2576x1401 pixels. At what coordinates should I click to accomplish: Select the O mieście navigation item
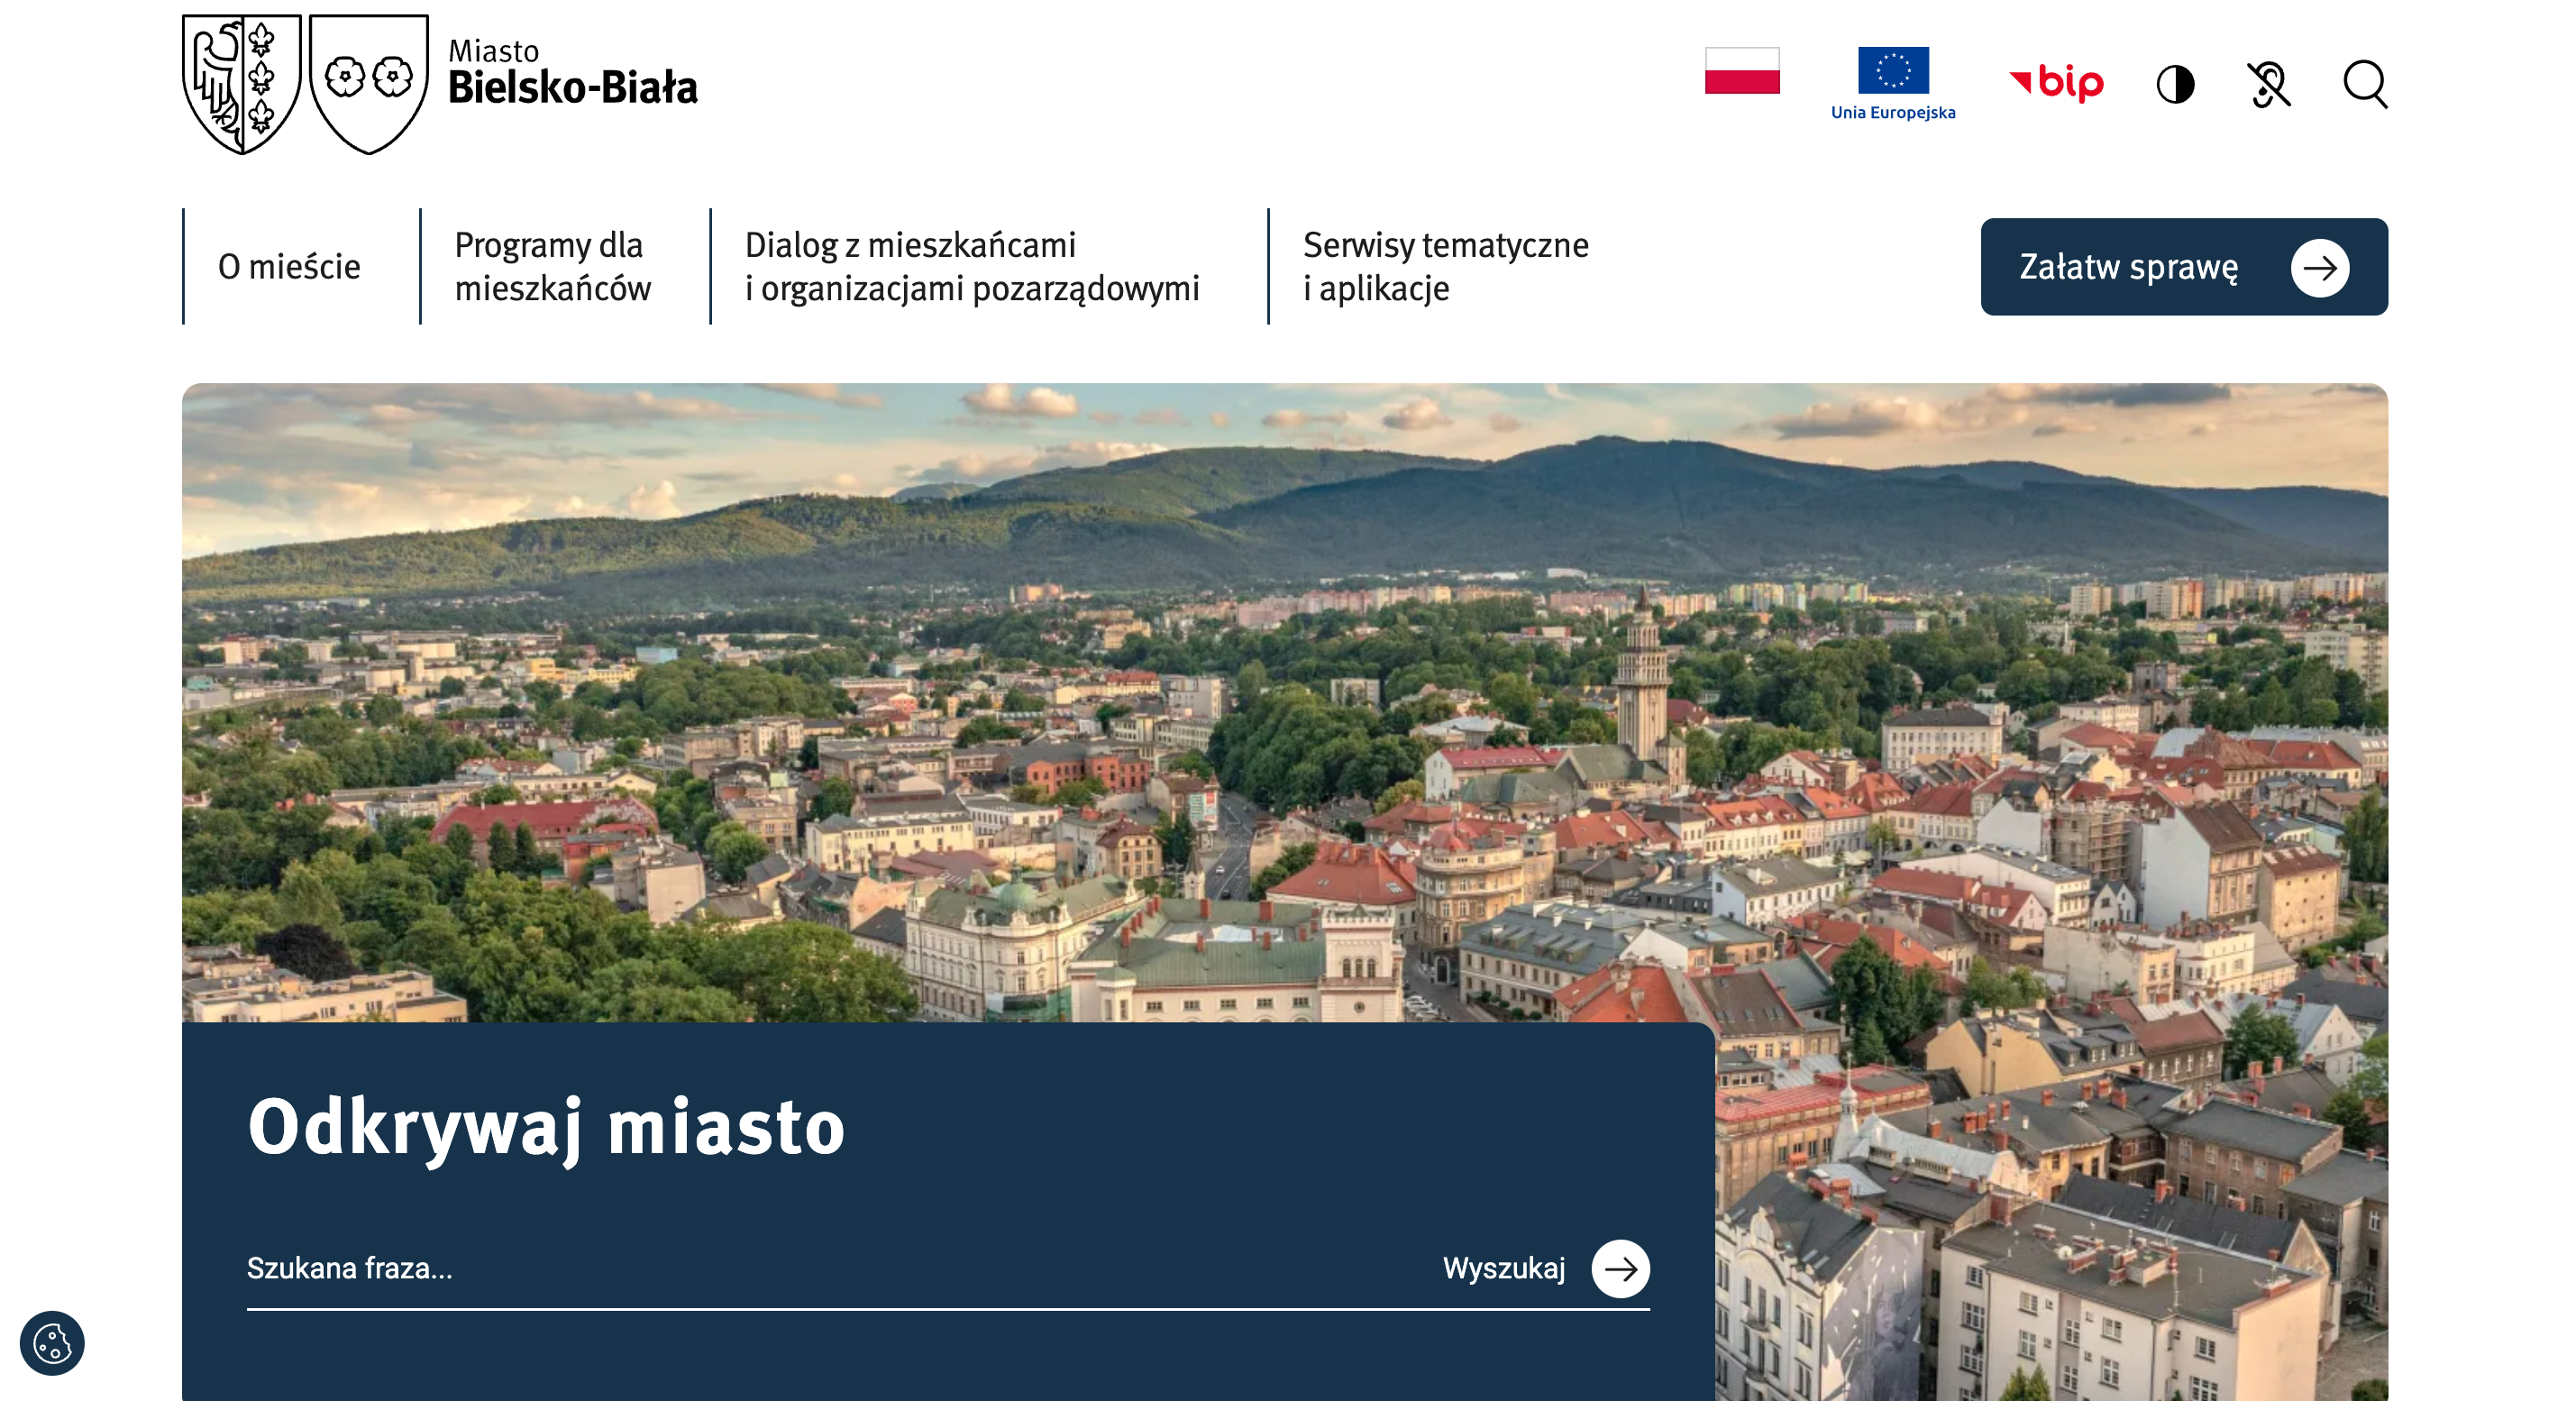pos(289,267)
